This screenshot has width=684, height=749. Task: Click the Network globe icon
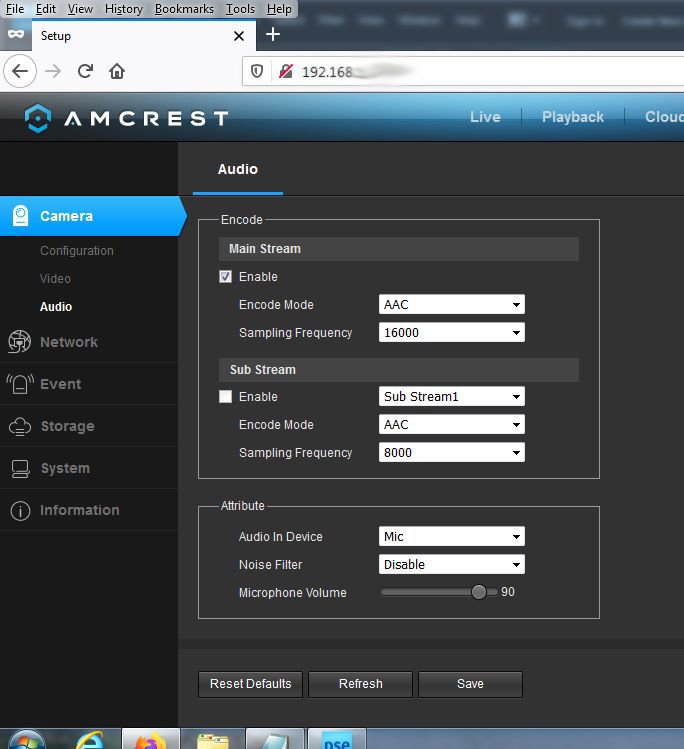(x=20, y=342)
